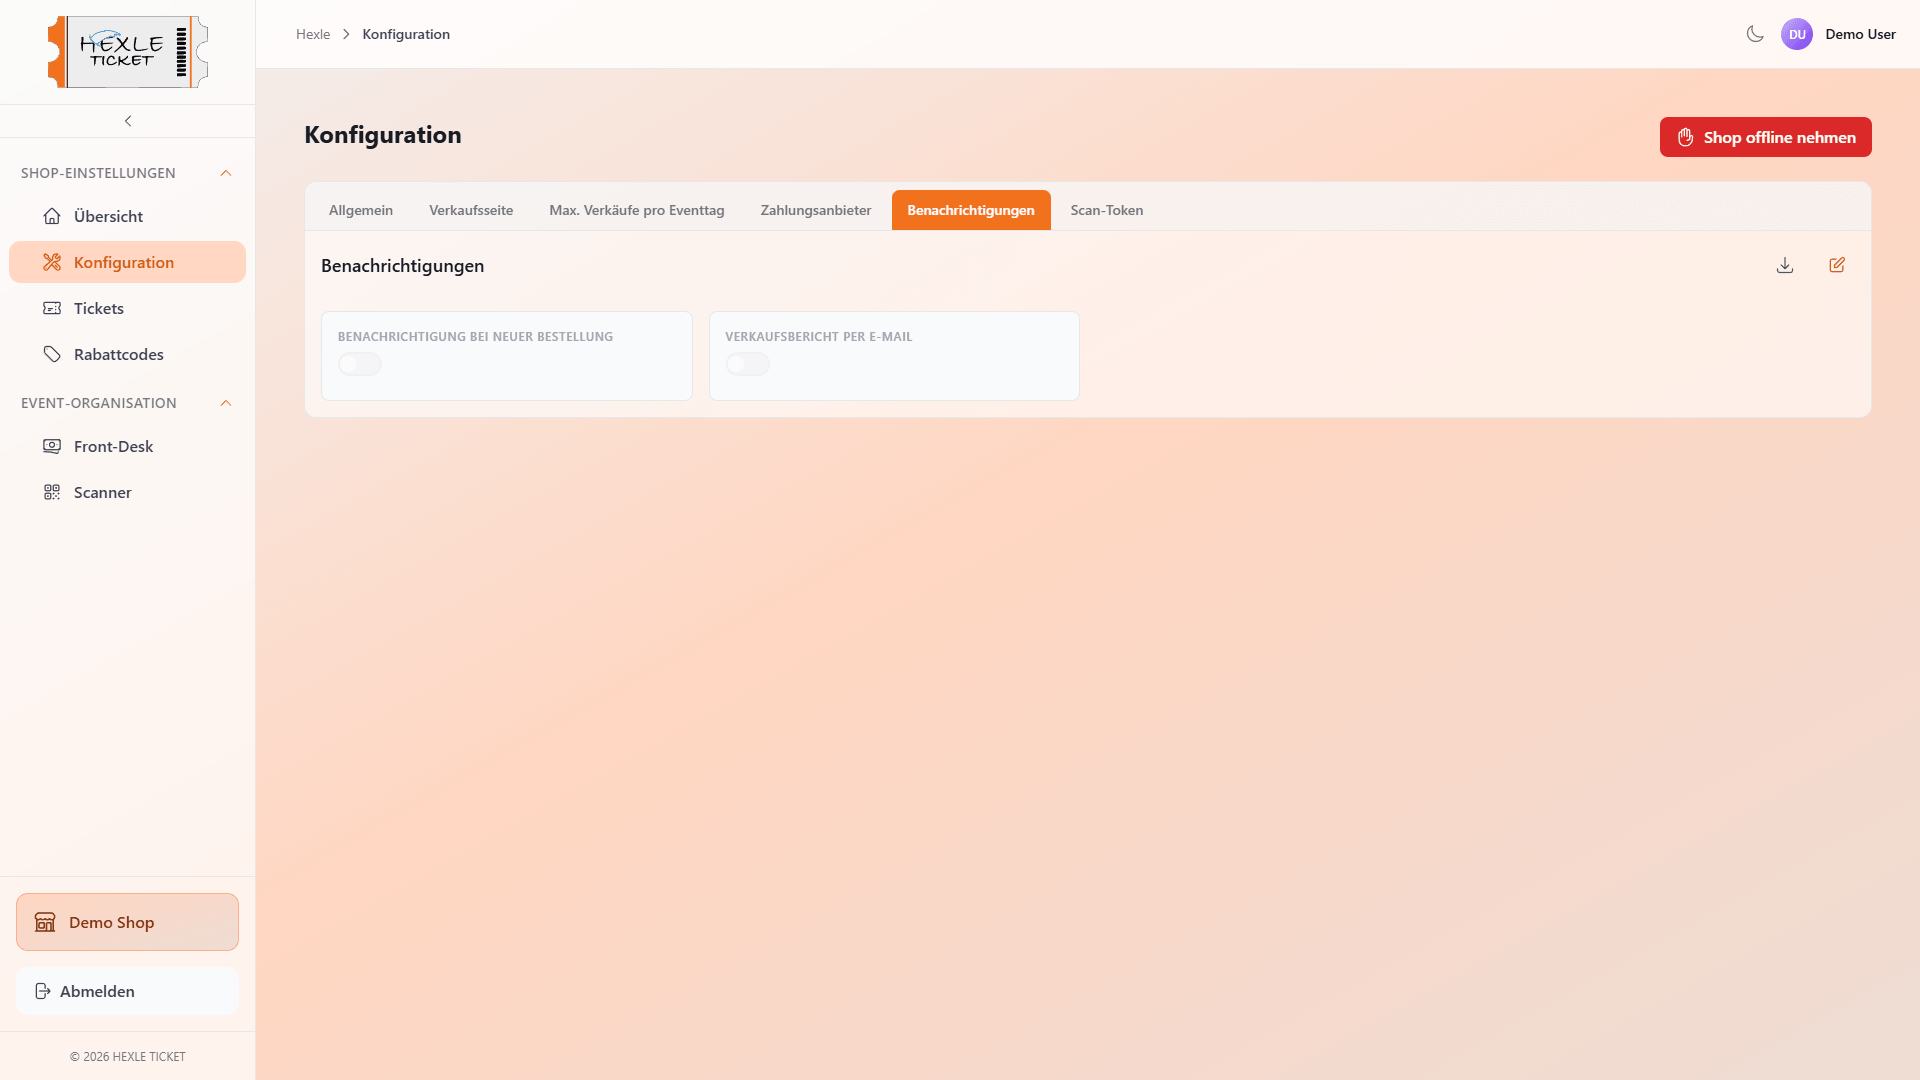
Task: Open Front-Desk from sidebar
Action: 113,446
